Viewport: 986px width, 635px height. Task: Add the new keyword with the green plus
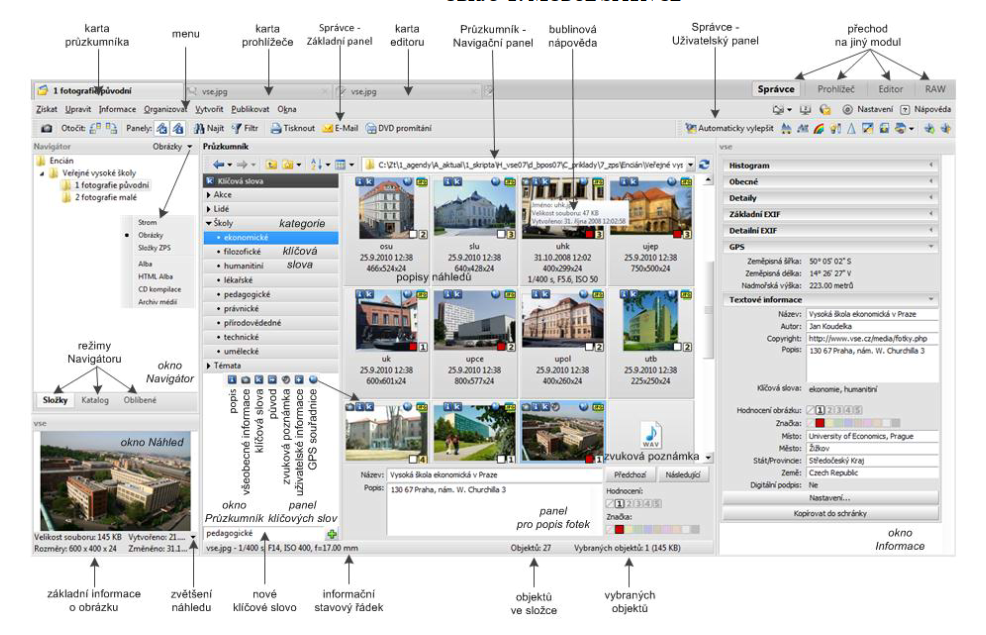[x=331, y=534]
